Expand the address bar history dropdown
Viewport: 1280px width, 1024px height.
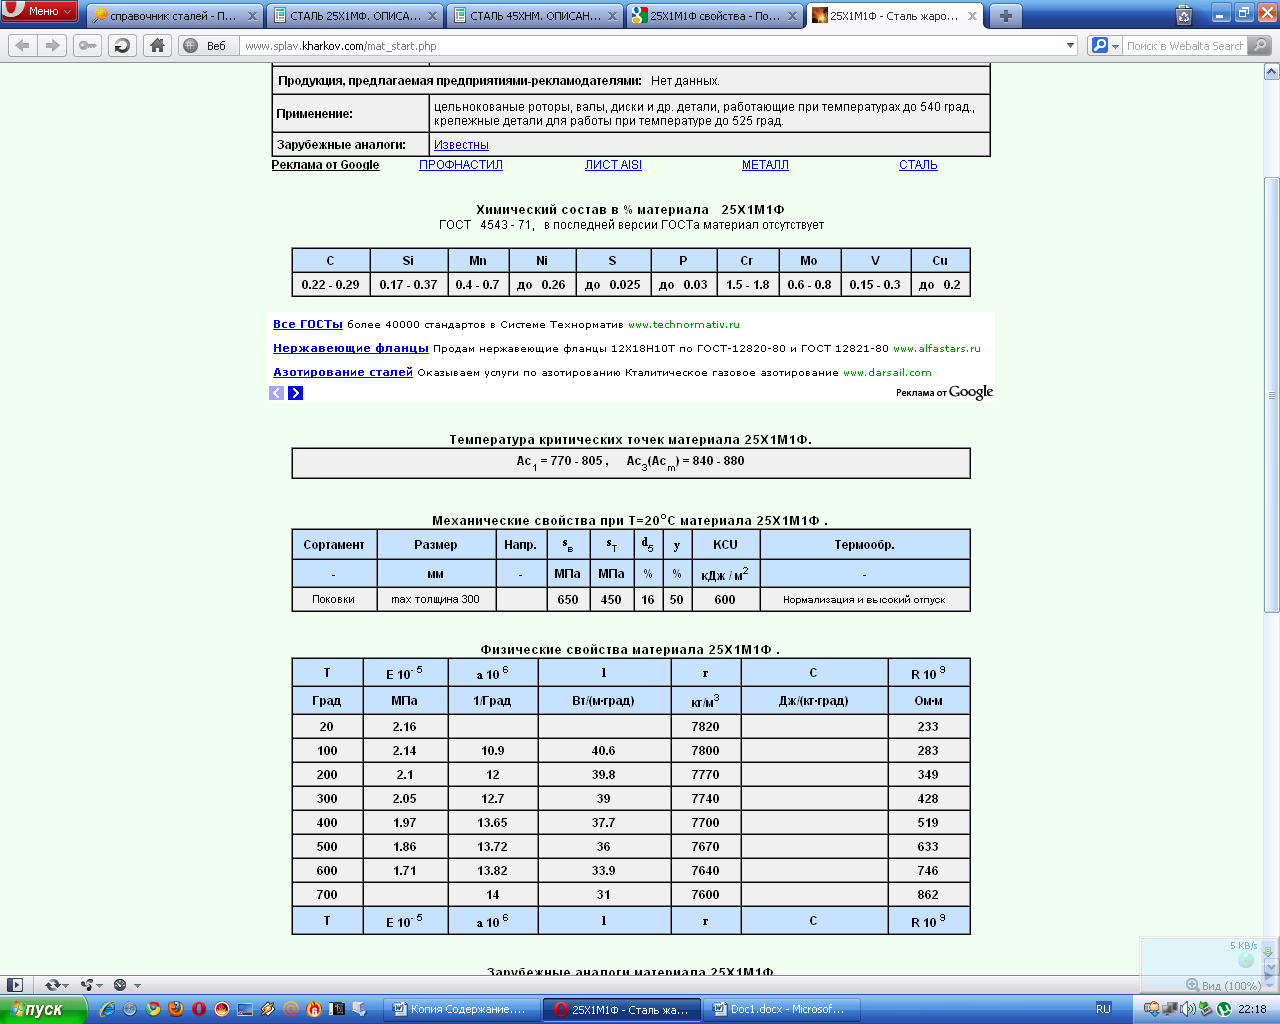1070,46
